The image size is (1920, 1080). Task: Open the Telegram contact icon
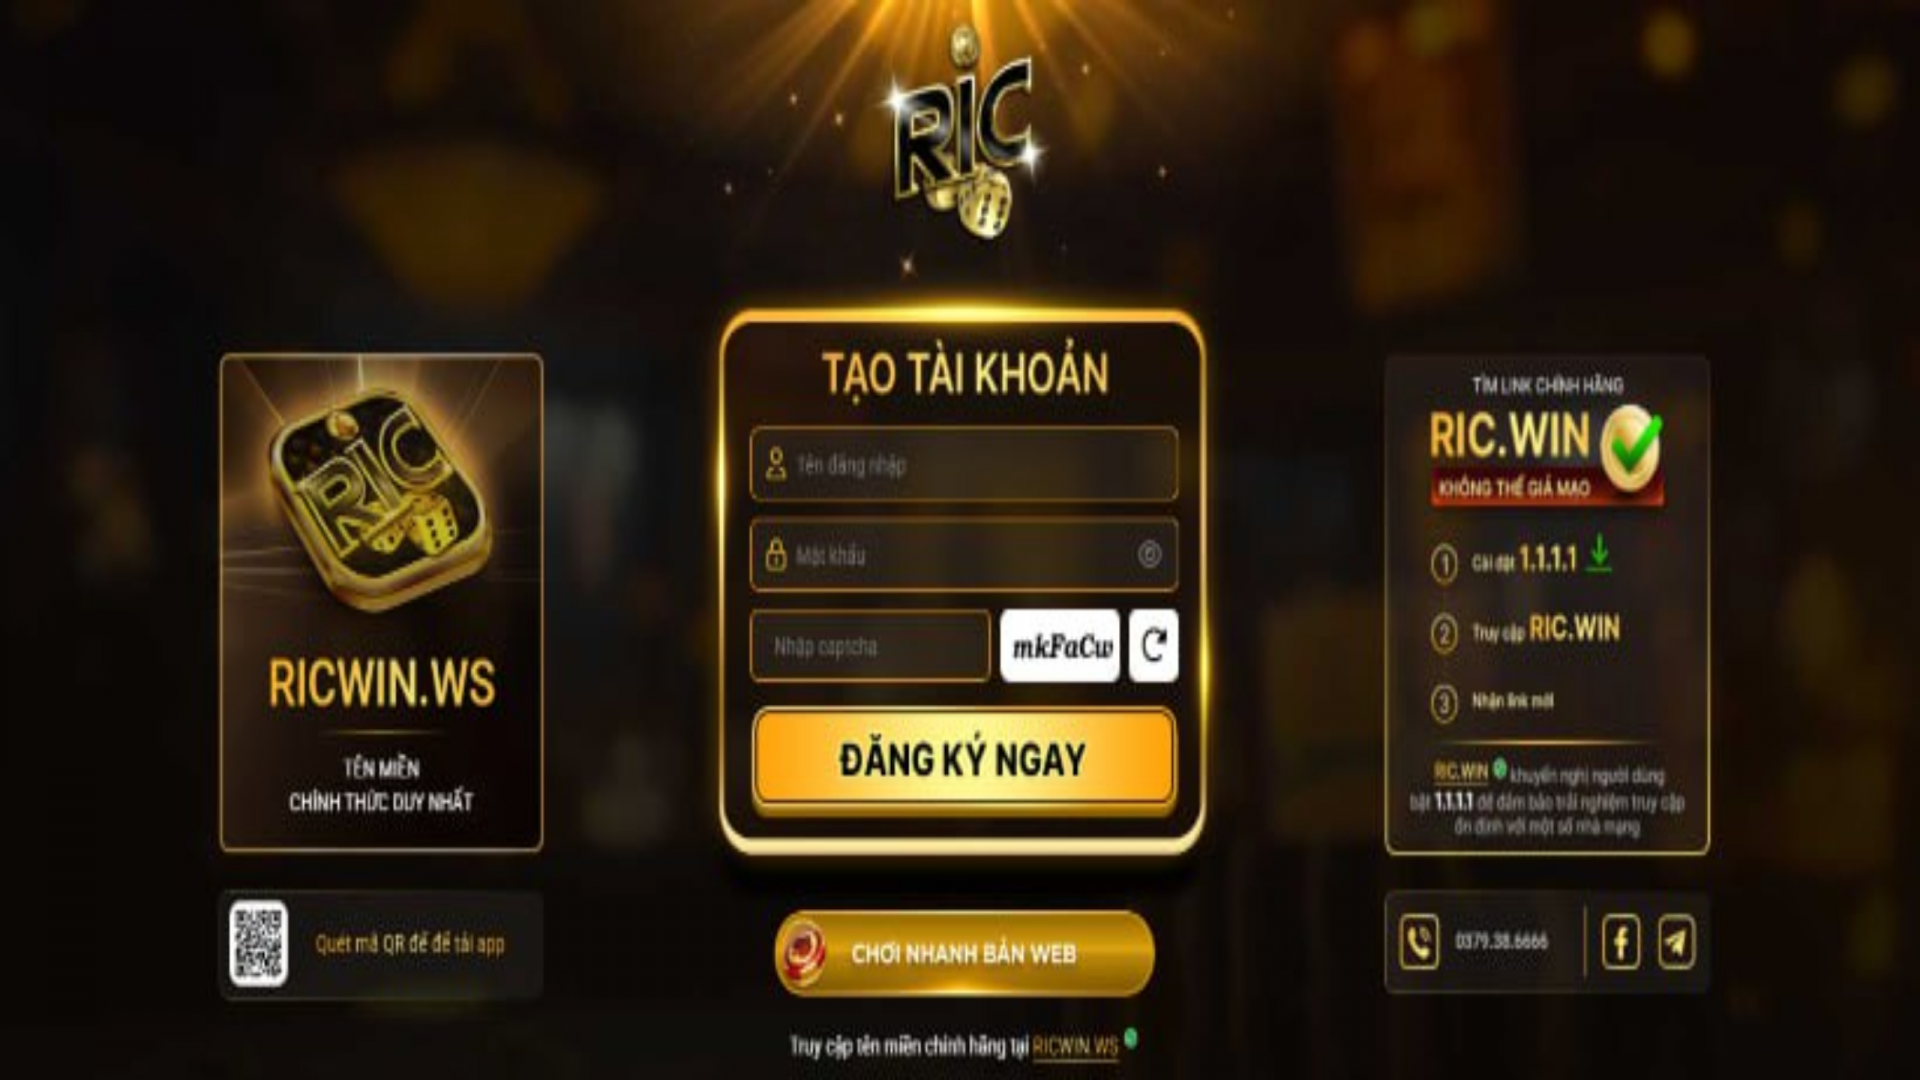pyautogui.click(x=1677, y=942)
